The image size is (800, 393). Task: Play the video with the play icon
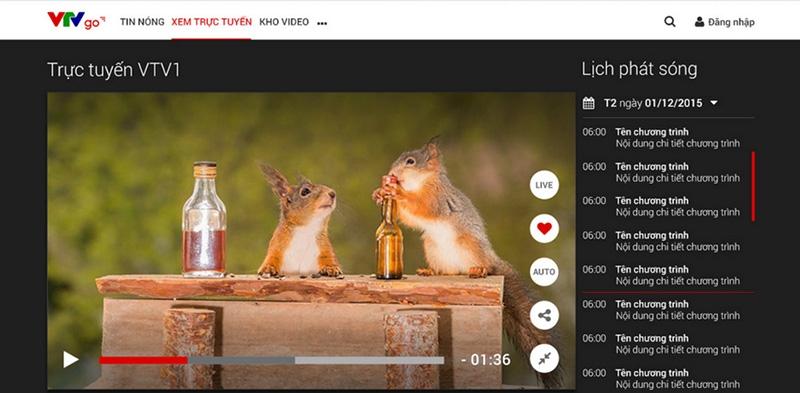pyautogui.click(x=70, y=359)
